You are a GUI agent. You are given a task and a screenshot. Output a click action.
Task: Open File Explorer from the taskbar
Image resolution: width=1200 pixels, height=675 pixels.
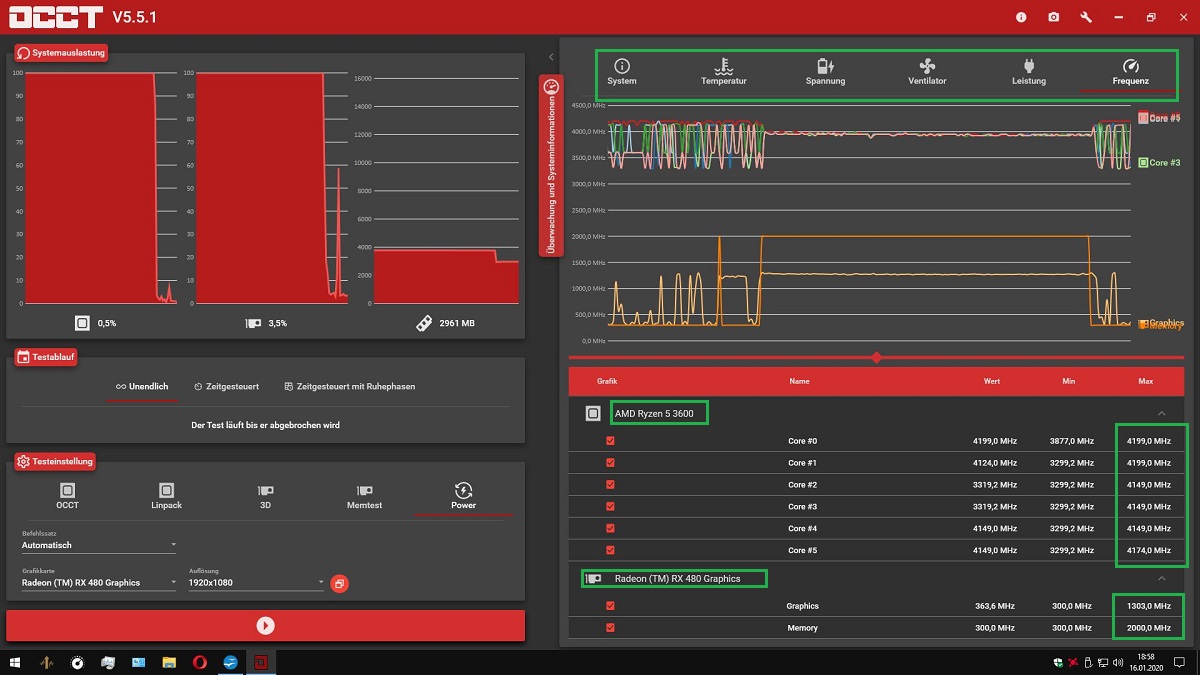169,662
